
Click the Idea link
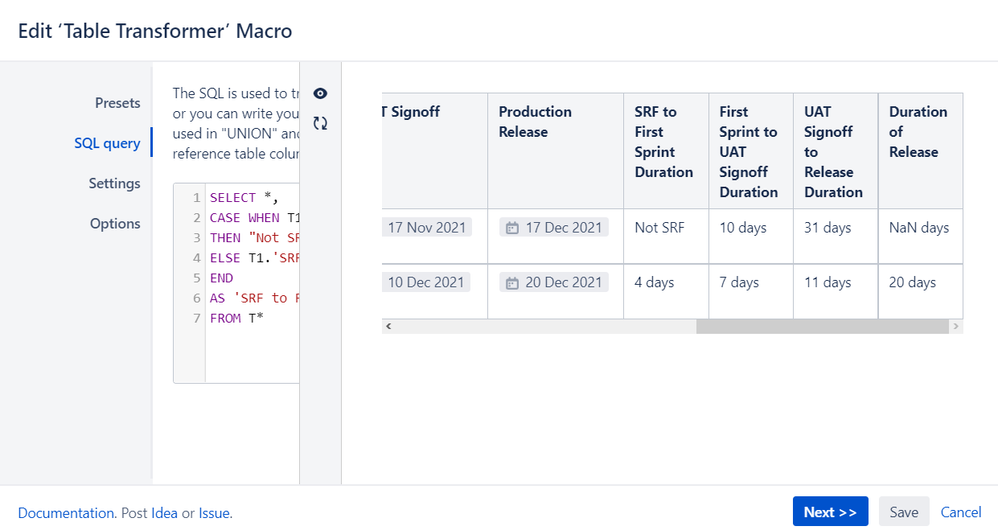pyautogui.click(x=164, y=513)
